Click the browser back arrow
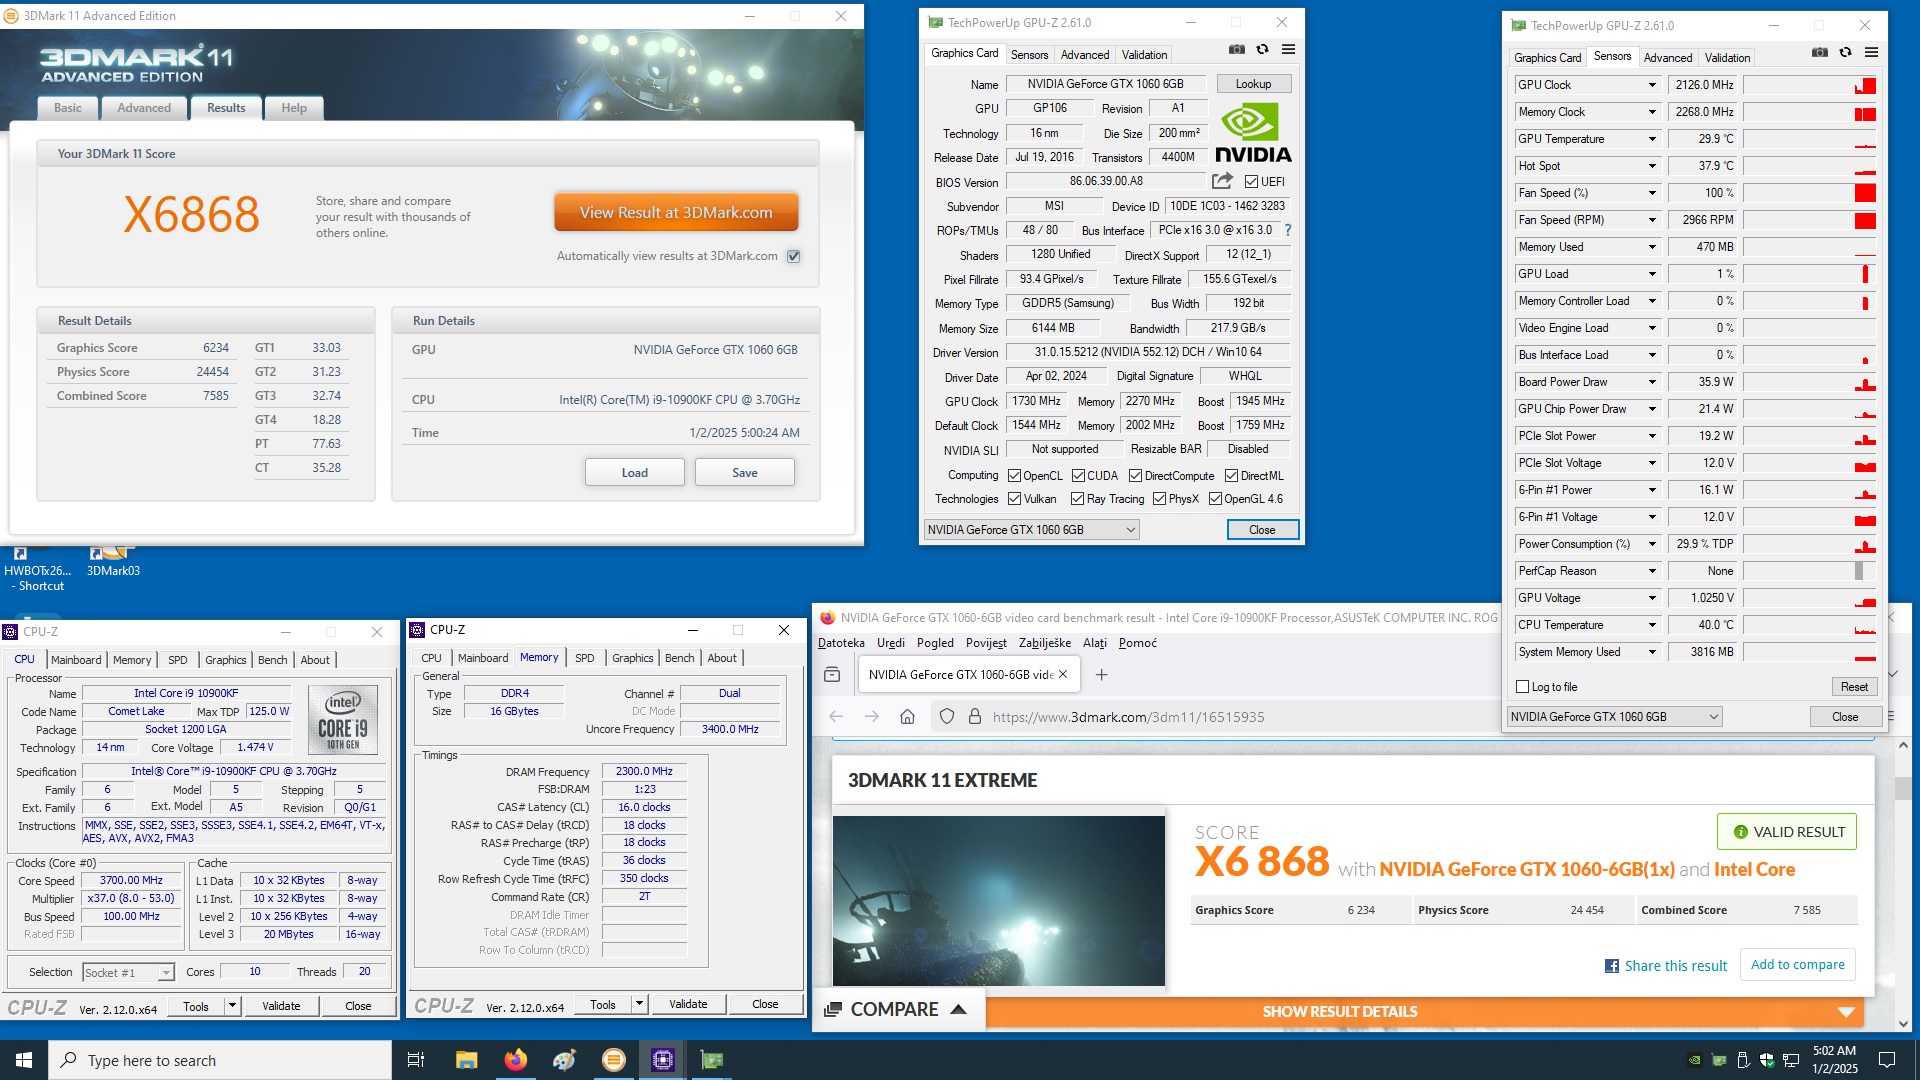 tap(837, 717)
